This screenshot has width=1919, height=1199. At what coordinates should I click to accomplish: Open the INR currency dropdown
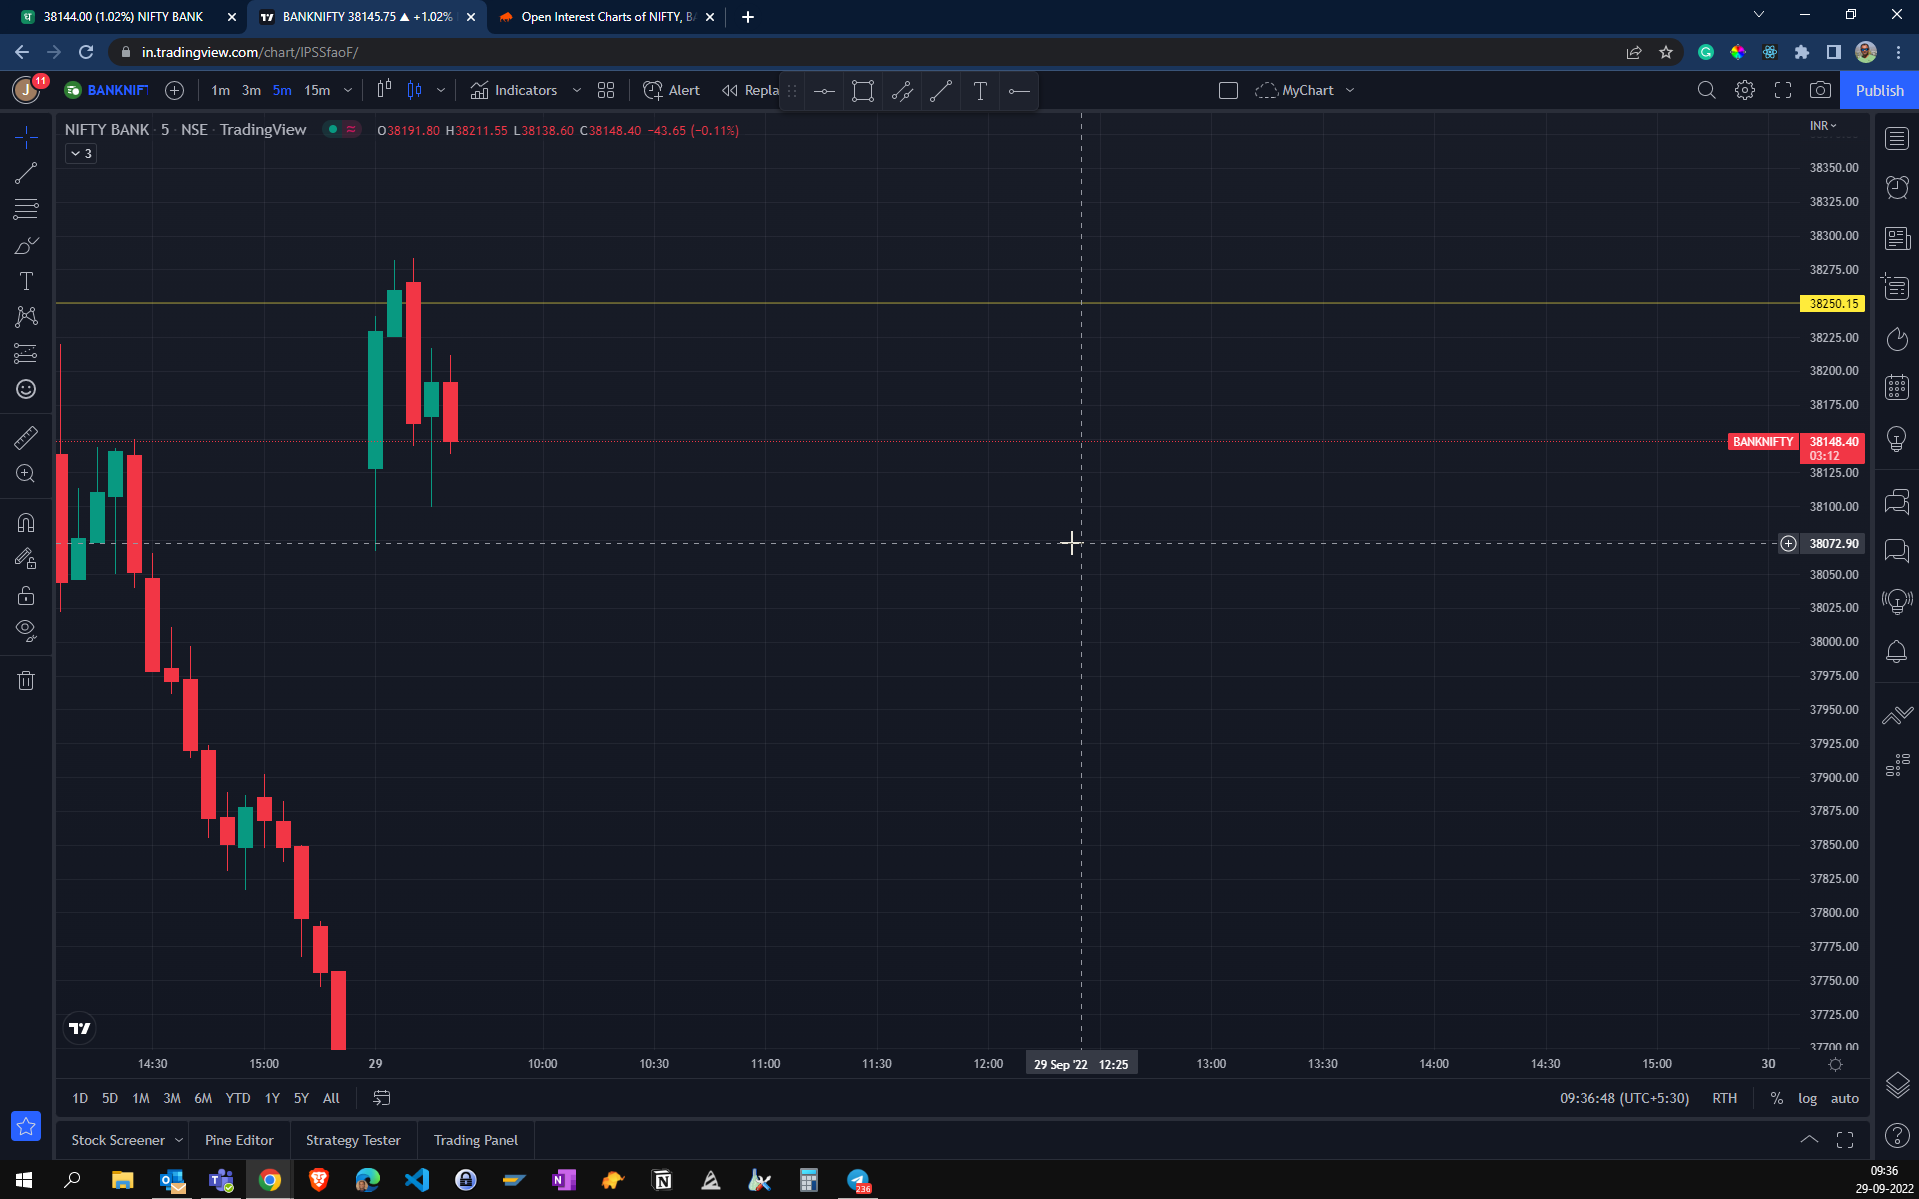(x=1823, y=125)
